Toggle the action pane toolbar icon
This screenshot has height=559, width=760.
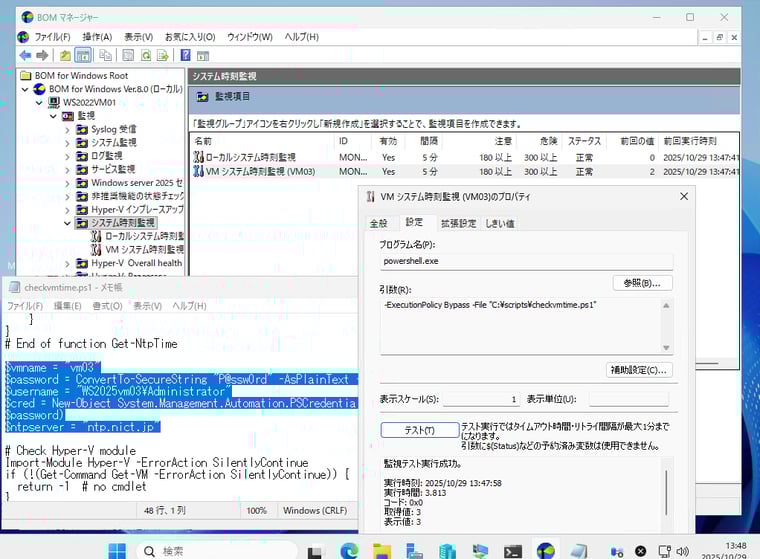coord(203,55)
